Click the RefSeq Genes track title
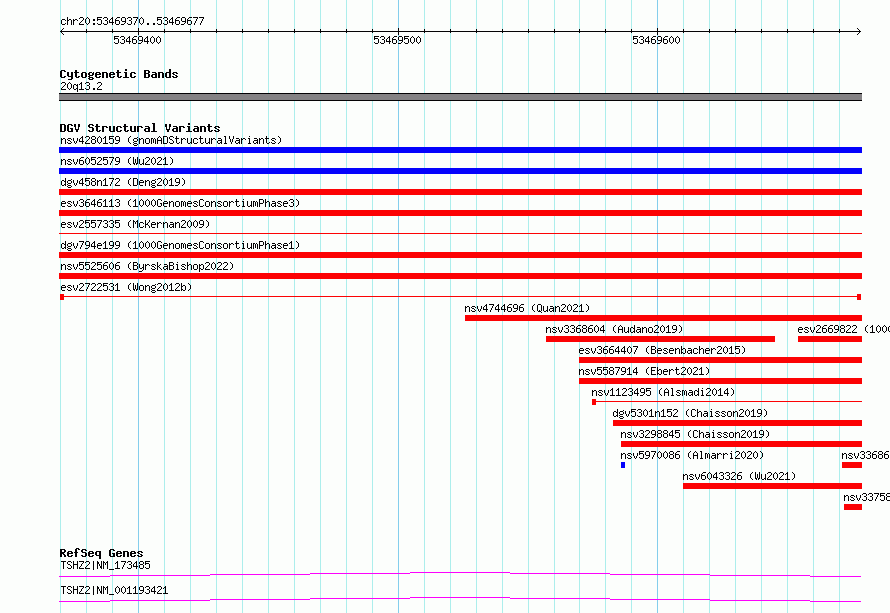Image resolution: width=890 pixels, height=613 pixels. [x=101, y=553]
